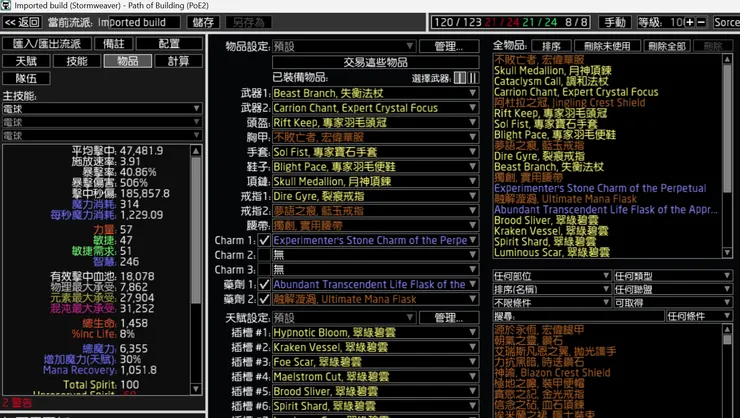
Task: Select Kraken Vessel in all-items list
Action: coord(551,231)
